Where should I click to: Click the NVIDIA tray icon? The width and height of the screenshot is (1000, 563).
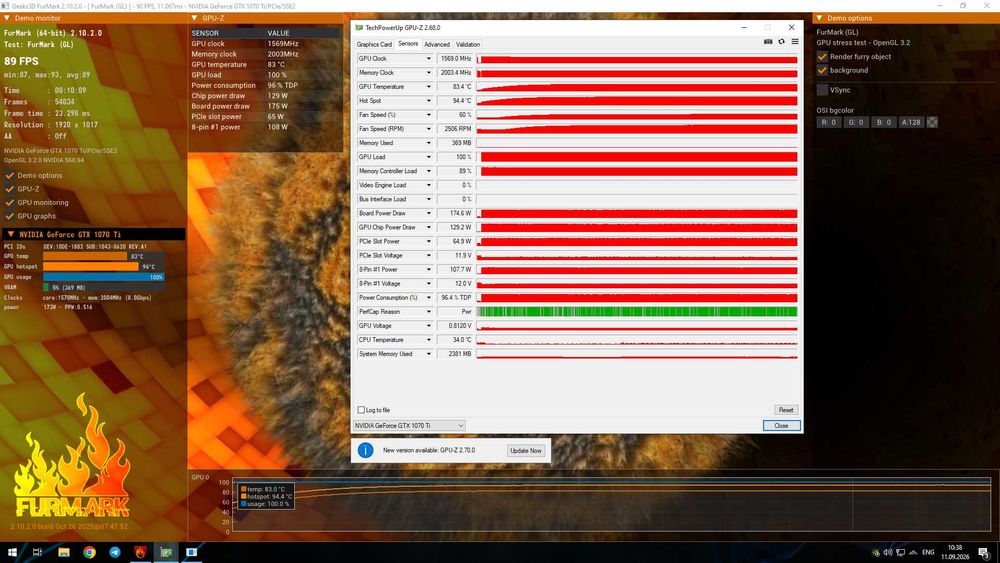click(876, 552)
